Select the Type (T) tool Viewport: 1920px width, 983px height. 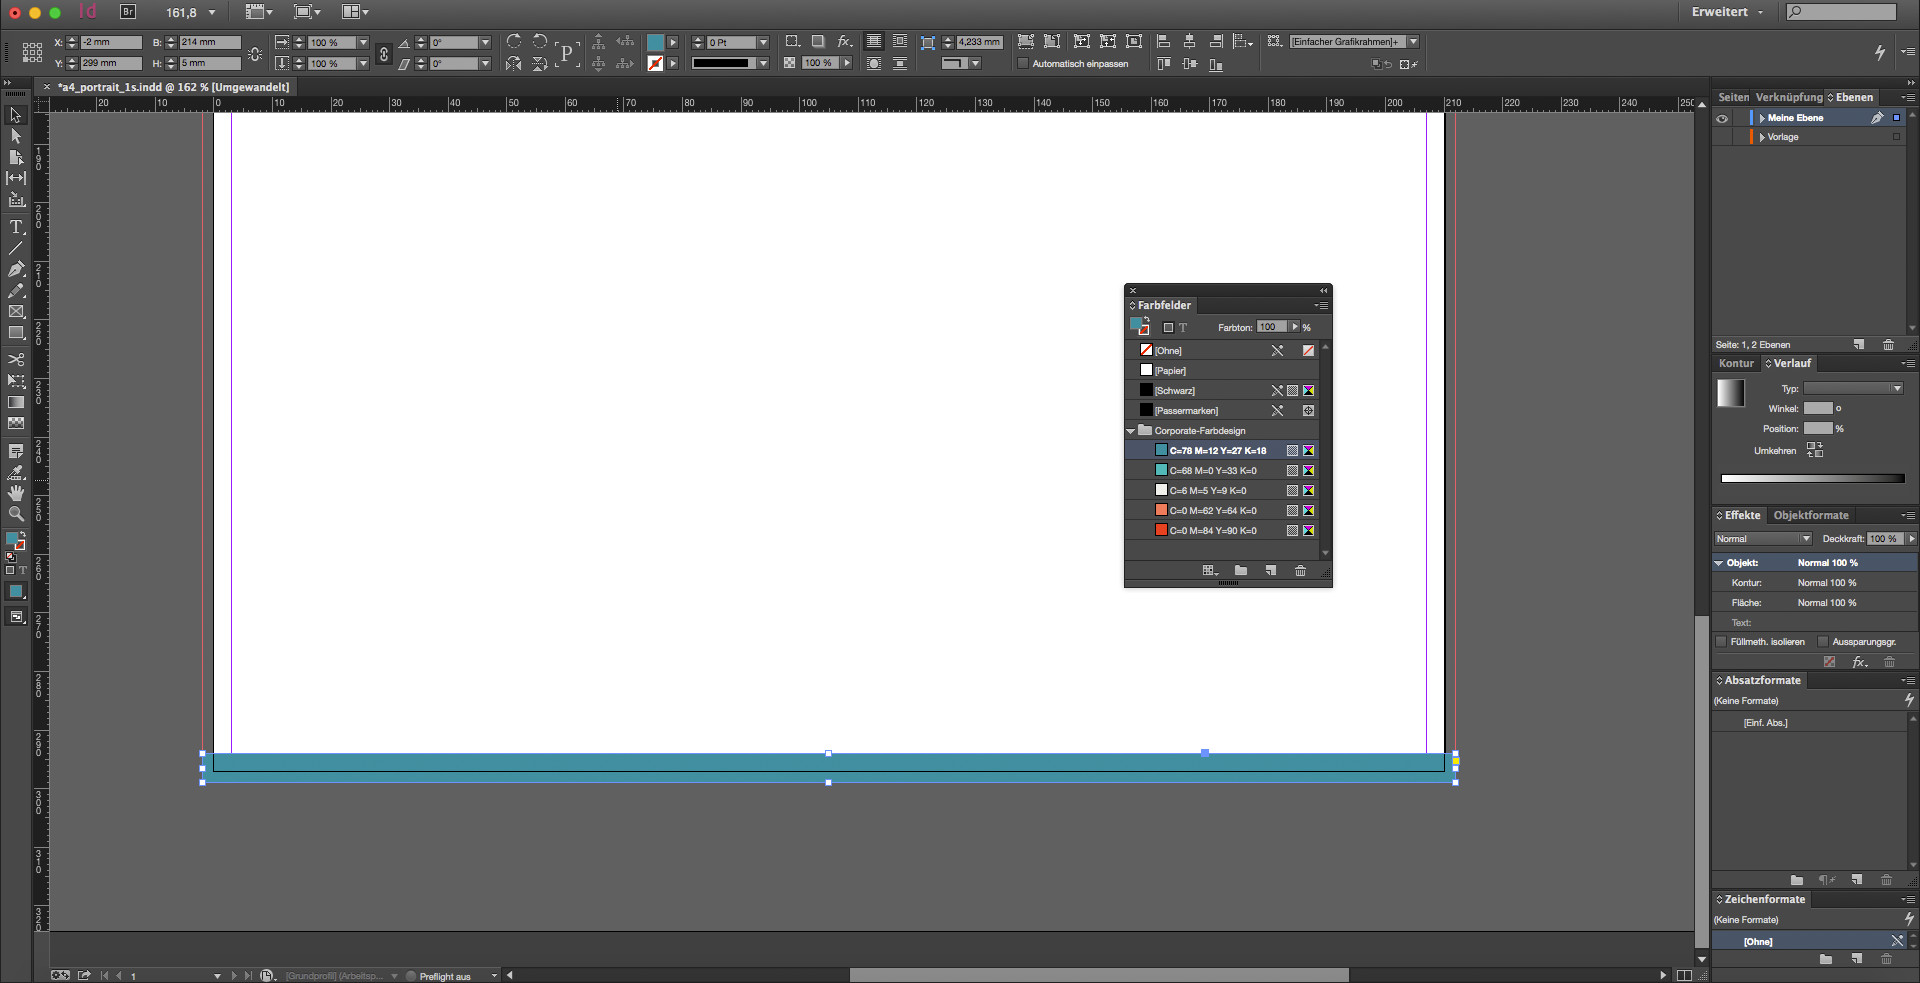click(16, 227)
